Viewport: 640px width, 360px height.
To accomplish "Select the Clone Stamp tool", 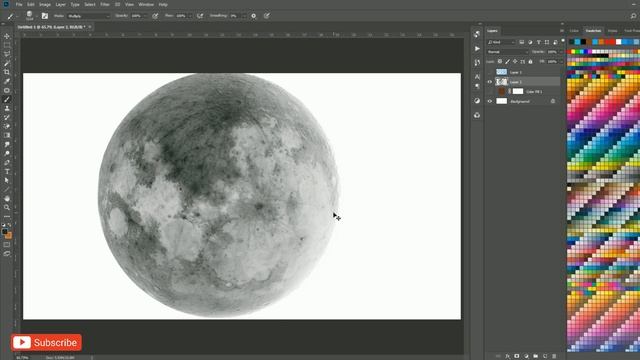I will pyautogui.click(x=7, y=108).
